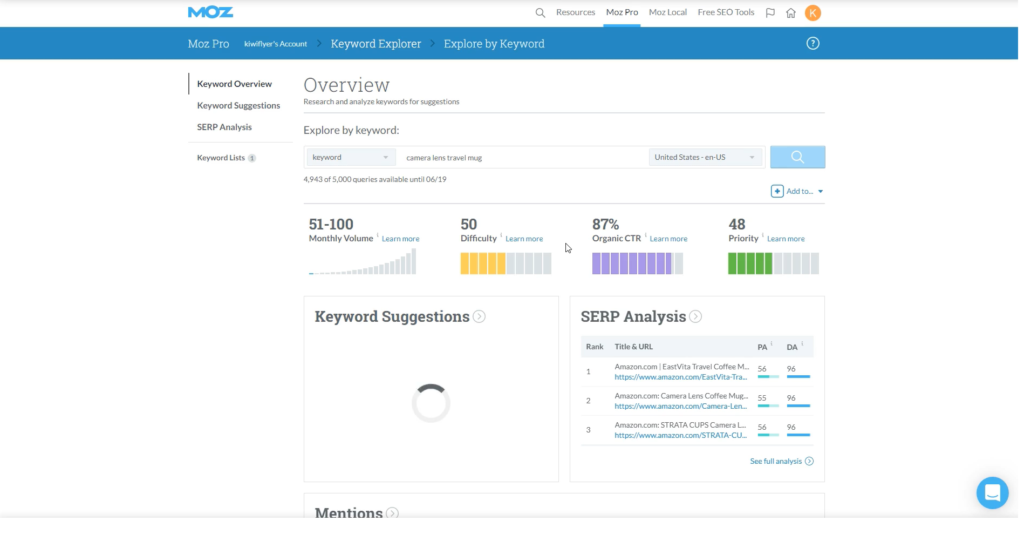The width and height of the screenshot is (1024, 541).
Task: Click the flag notifications icon
Action: click(x=770, y=12)
